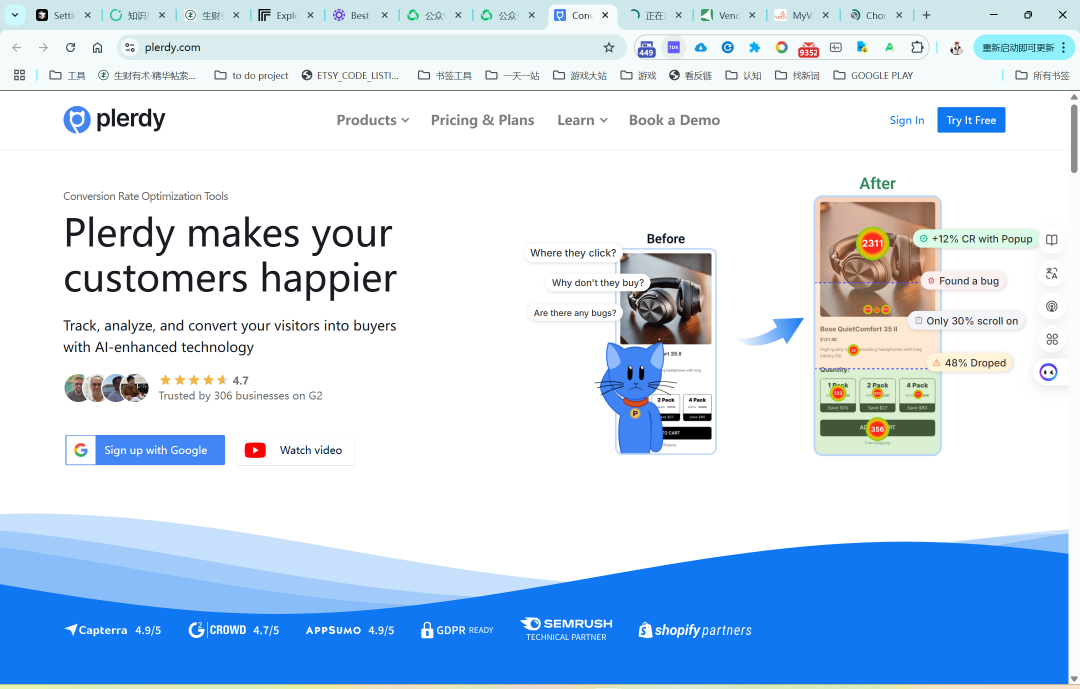This screenshot has width=1080, height=689.
Task: Open the apps grid in bookmarks bar
Action: tap(19, 75)
